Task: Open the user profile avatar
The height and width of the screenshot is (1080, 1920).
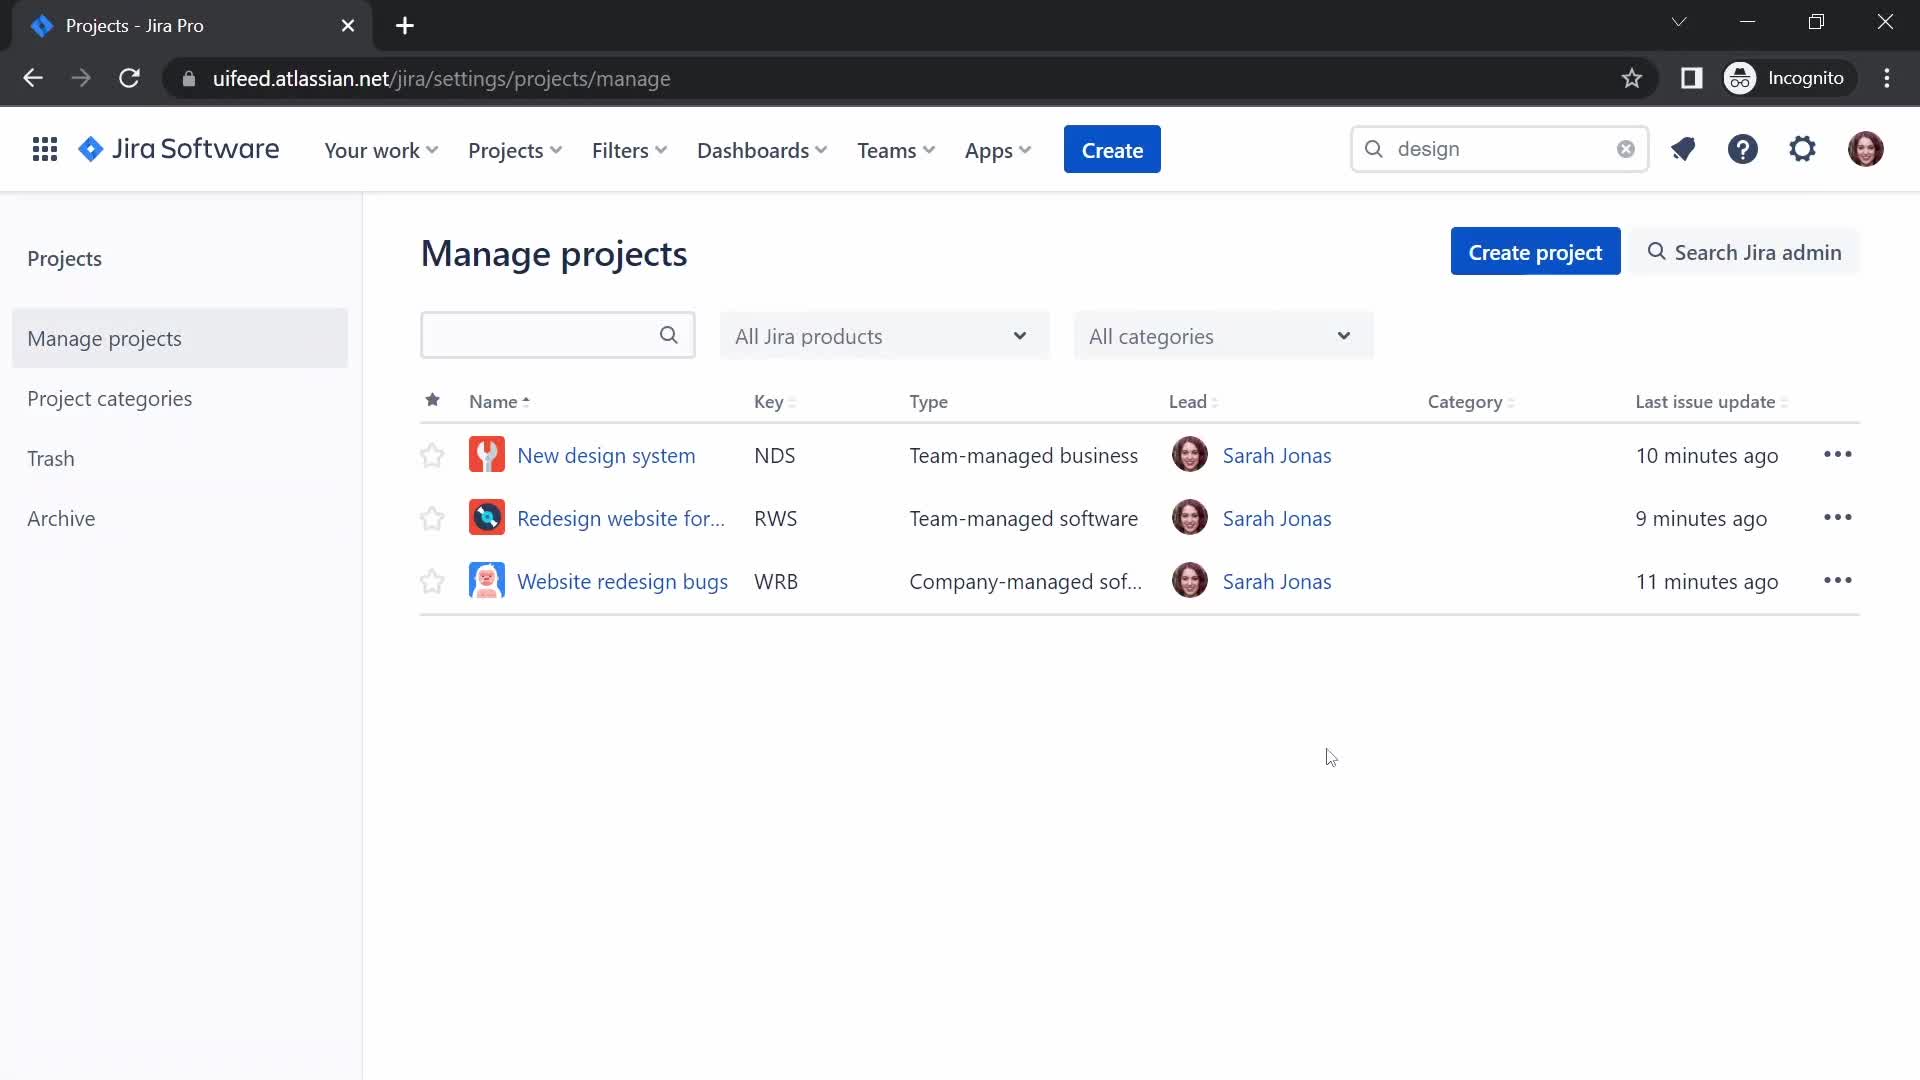Action: pos(1865,149)
